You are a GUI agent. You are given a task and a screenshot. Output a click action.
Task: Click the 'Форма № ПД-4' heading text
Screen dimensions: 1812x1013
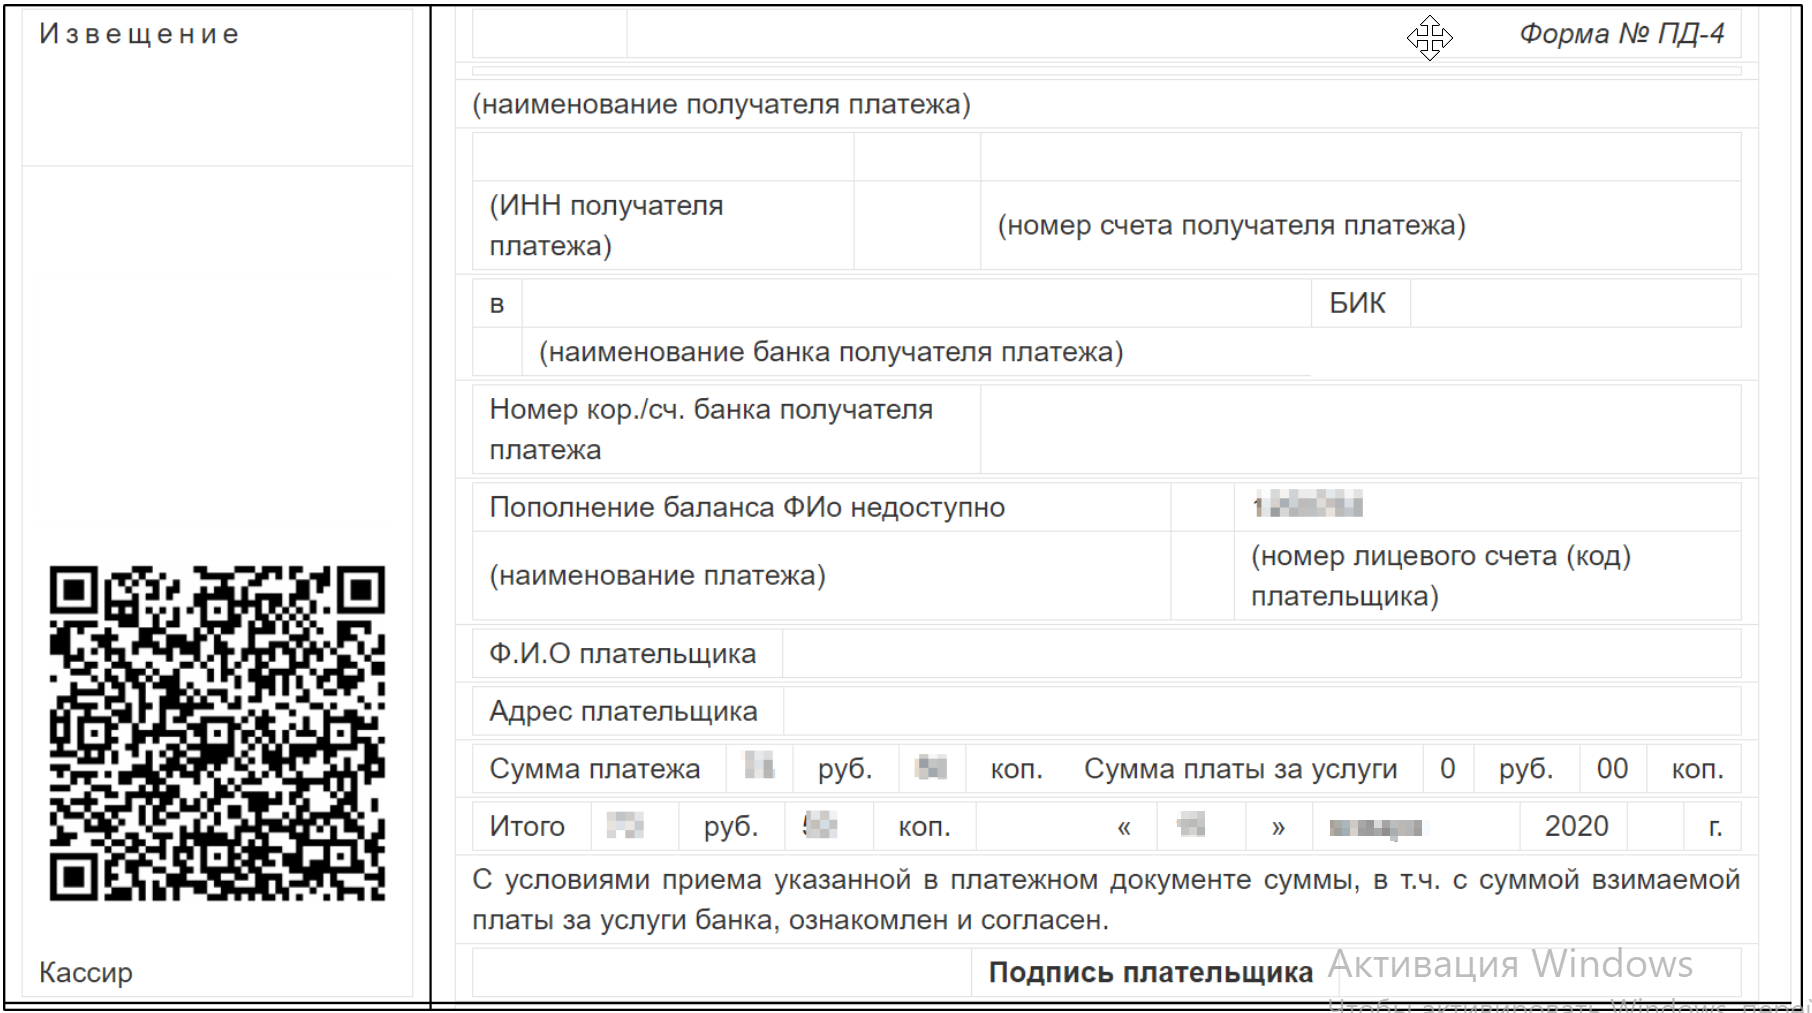[1621, 34]
